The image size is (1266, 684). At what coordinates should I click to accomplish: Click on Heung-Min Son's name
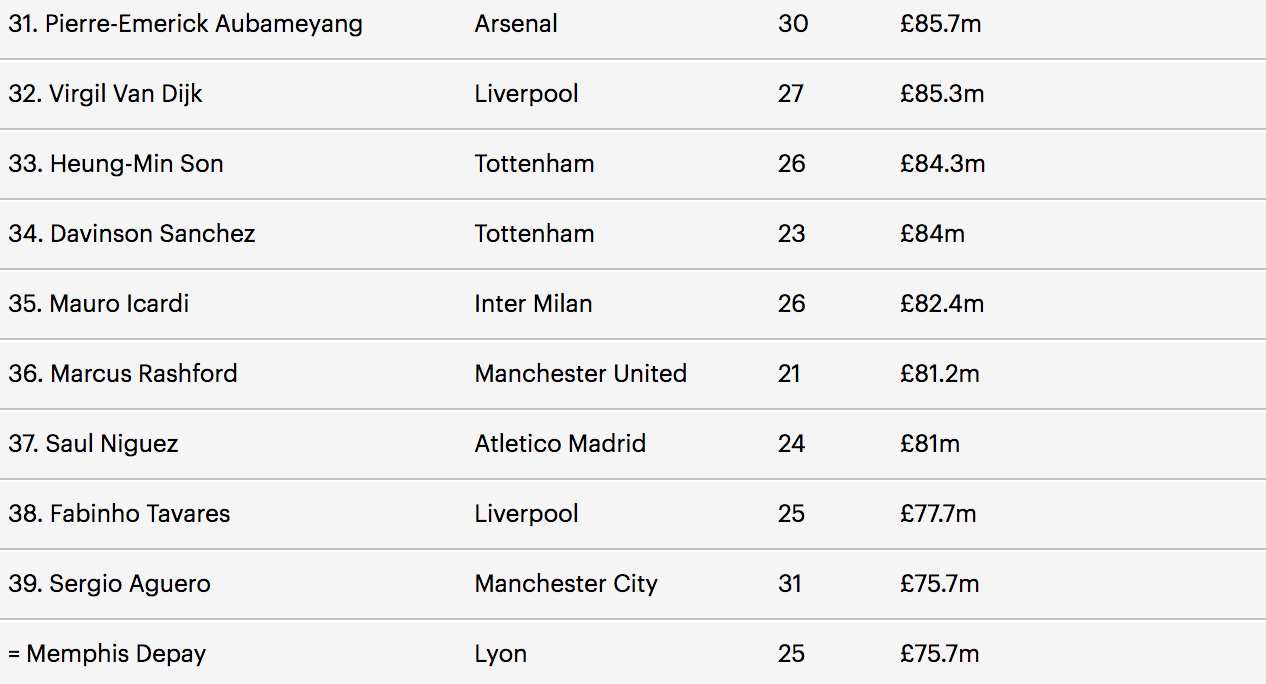point(115,164)
